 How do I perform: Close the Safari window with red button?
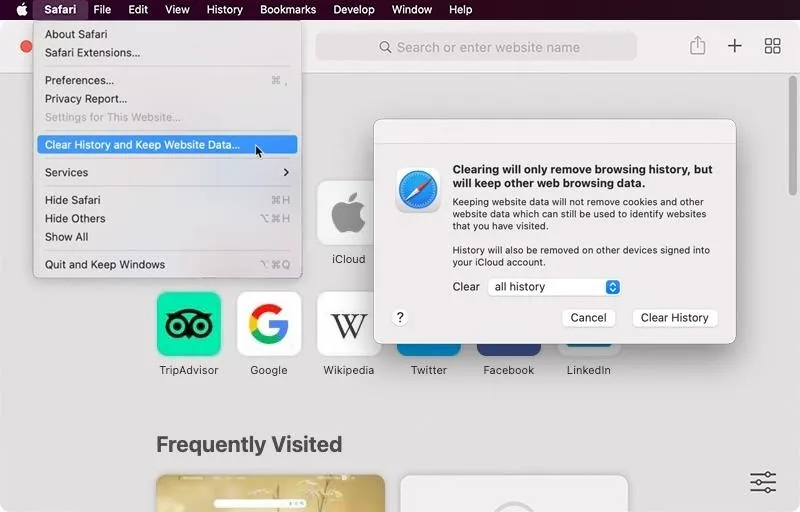(x=26, y=47)
